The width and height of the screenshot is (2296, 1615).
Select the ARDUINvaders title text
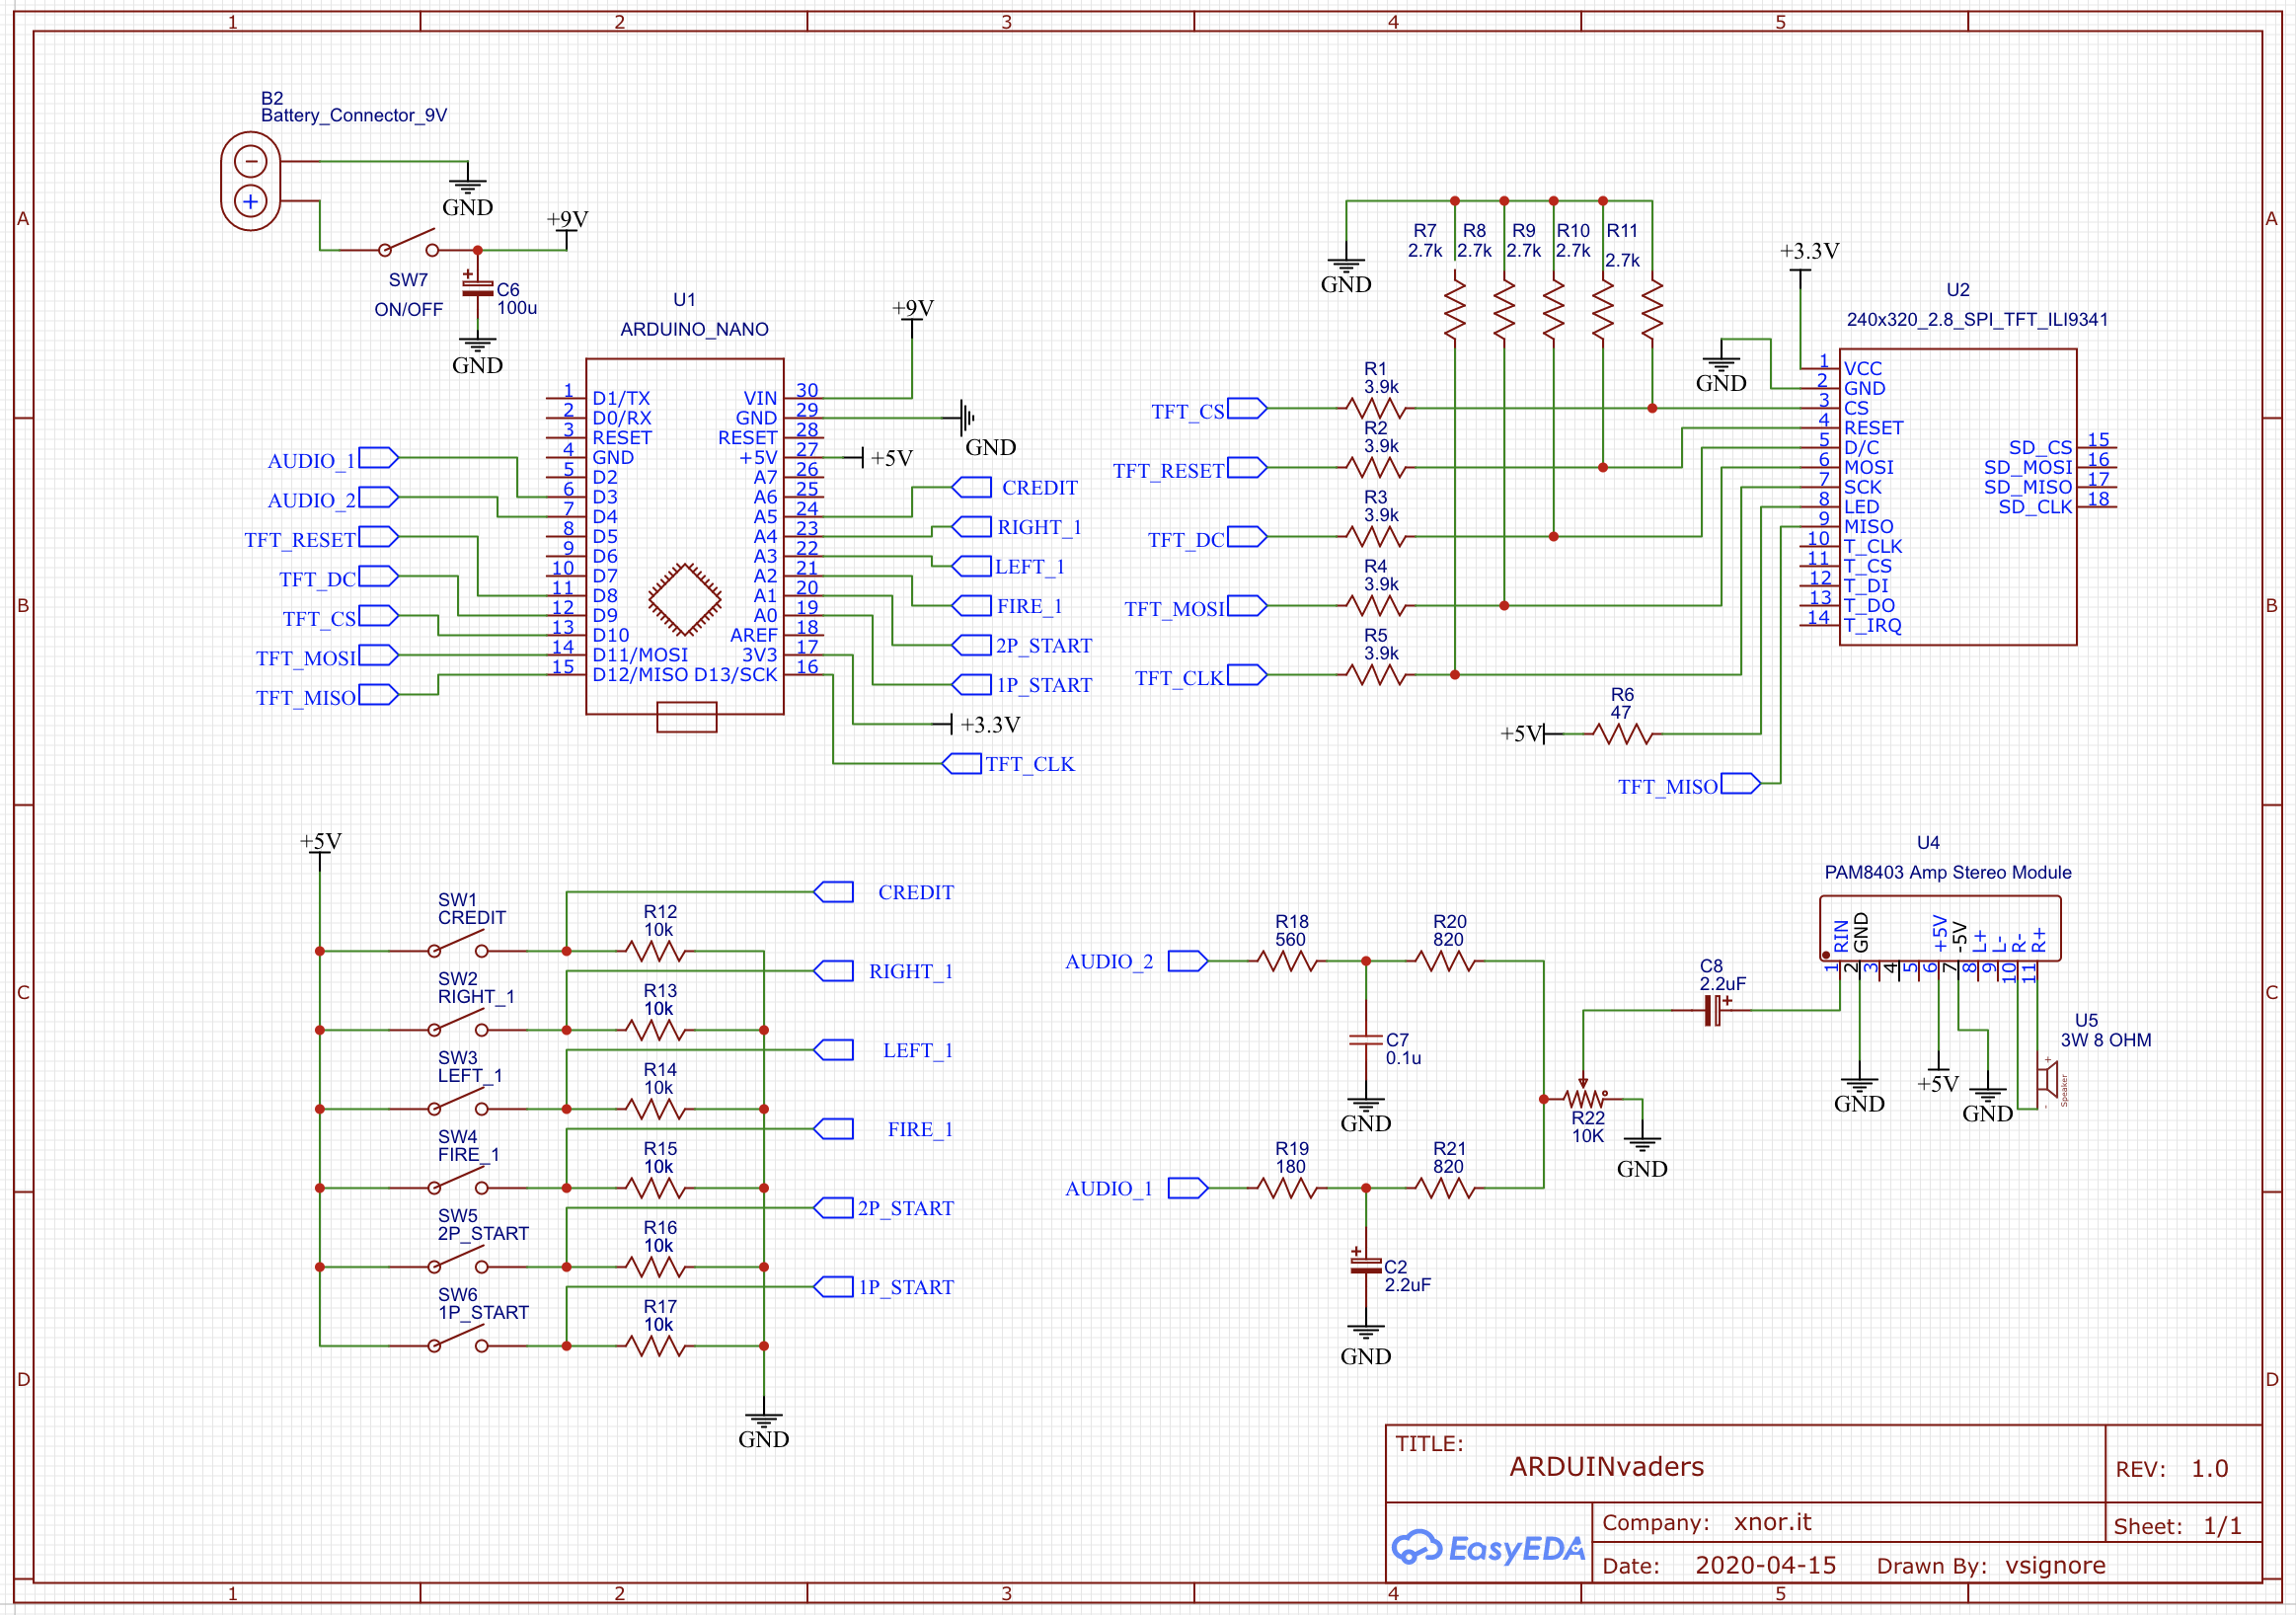coord(1606,1466)
